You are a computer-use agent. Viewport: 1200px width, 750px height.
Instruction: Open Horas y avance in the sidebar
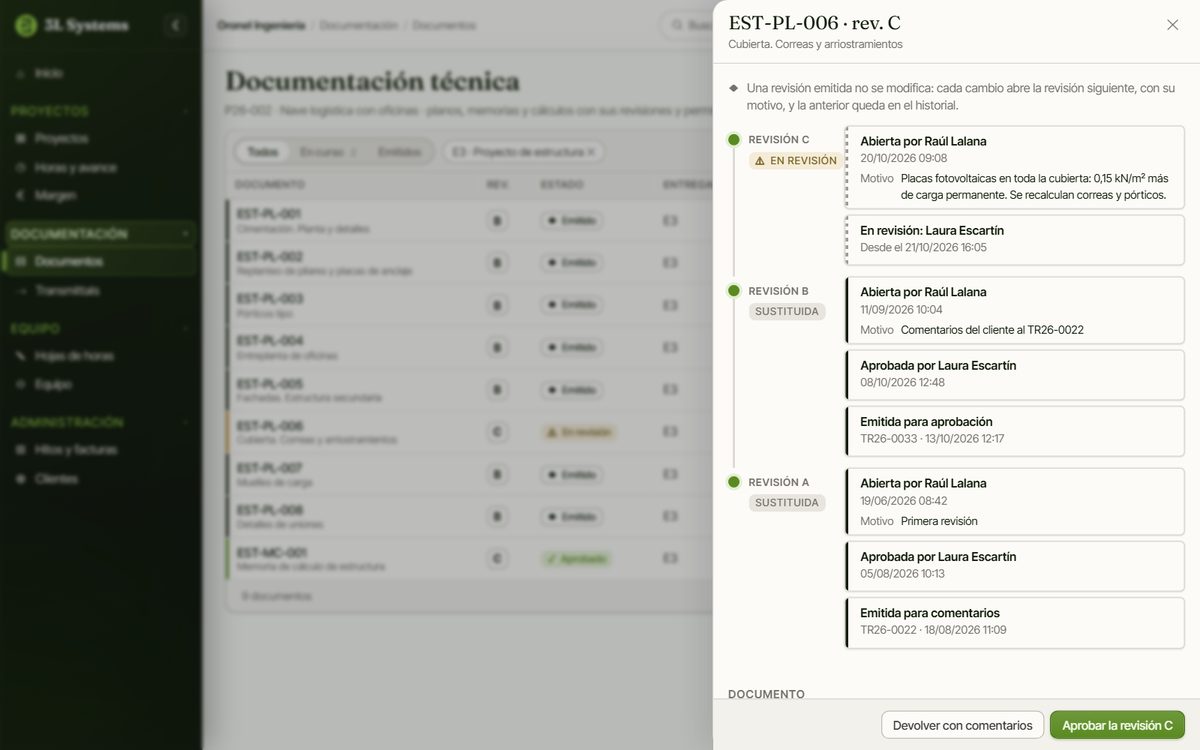[100, 167]
